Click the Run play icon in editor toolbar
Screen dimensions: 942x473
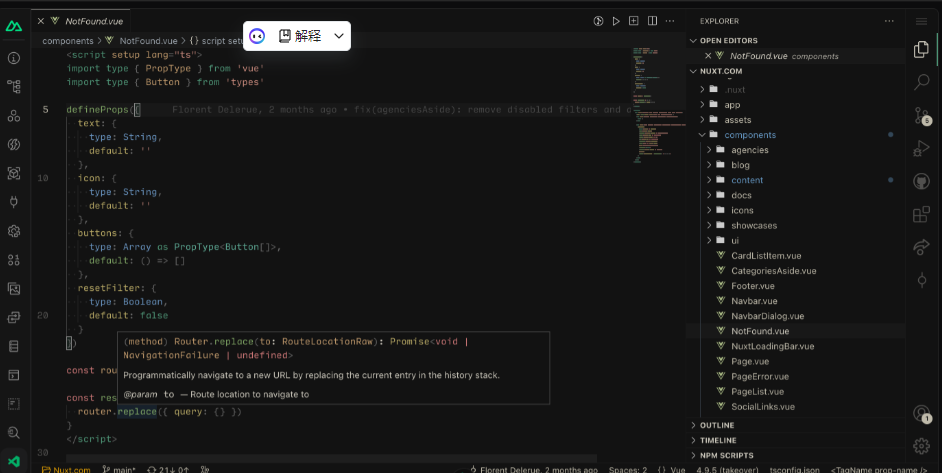[x=616, y=21]
